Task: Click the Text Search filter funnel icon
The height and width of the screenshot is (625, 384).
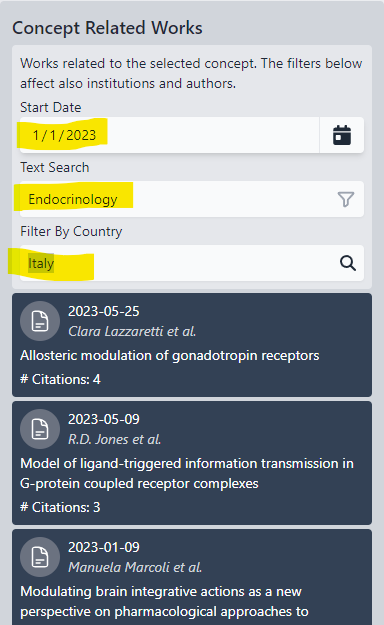Action: [346, 199]
